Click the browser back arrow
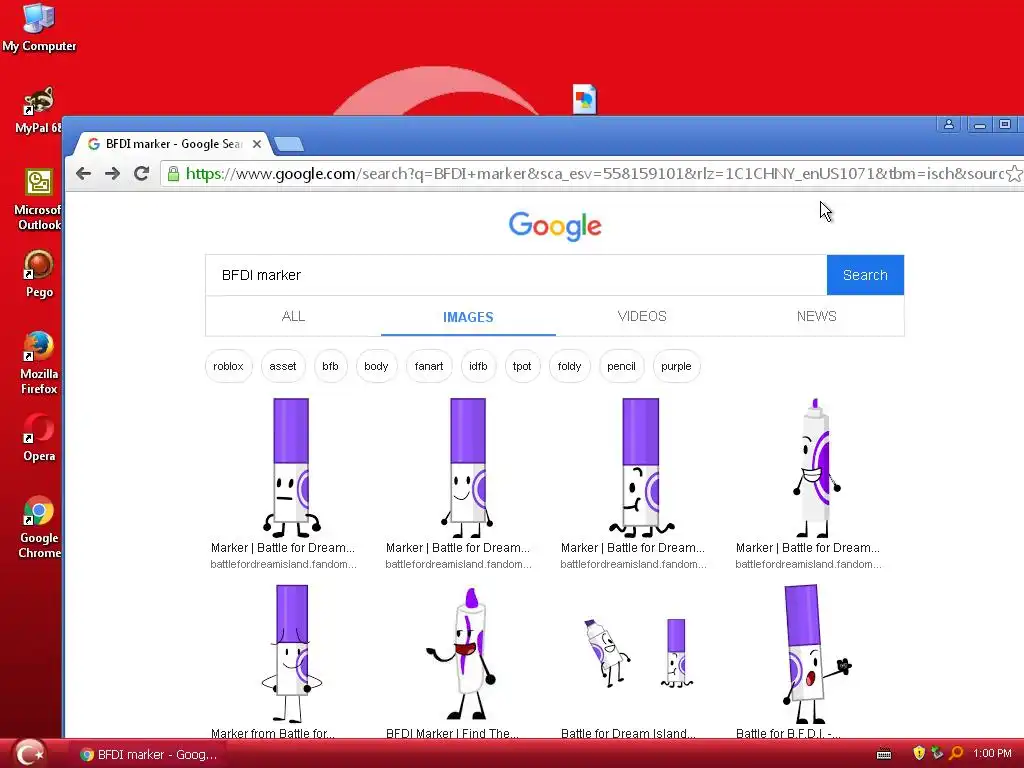1024x768 pixels. tap(84, 173)
